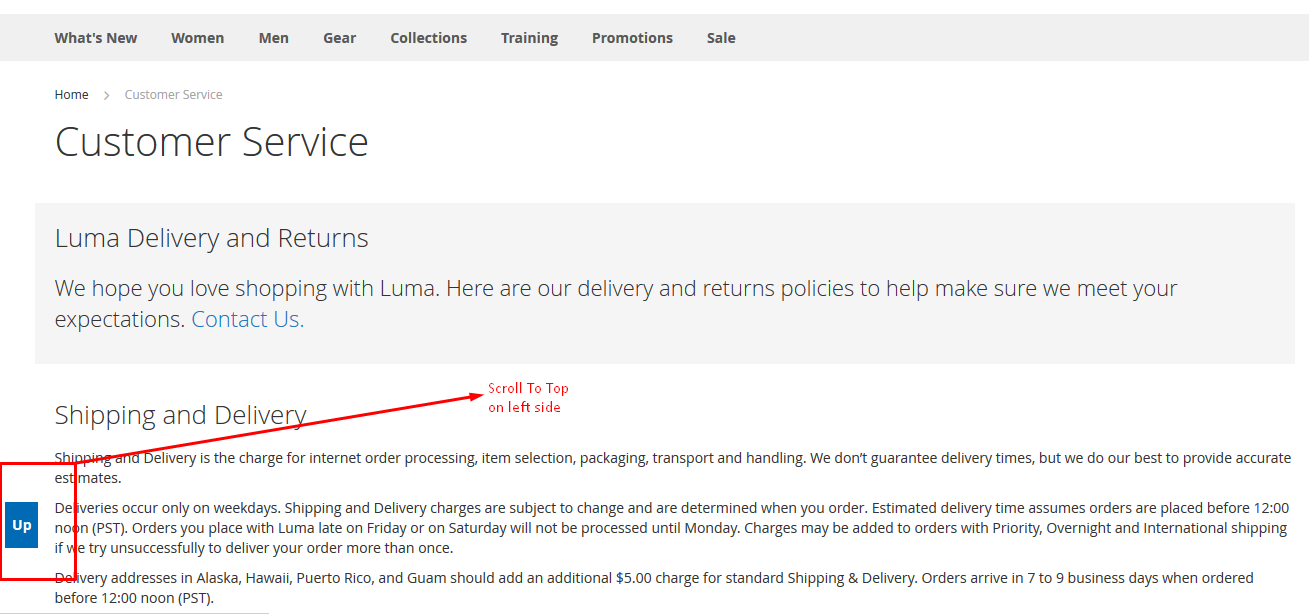
Task: Click the paragraph starting 'We hope you love shopping'
Action: coord(616,304)
